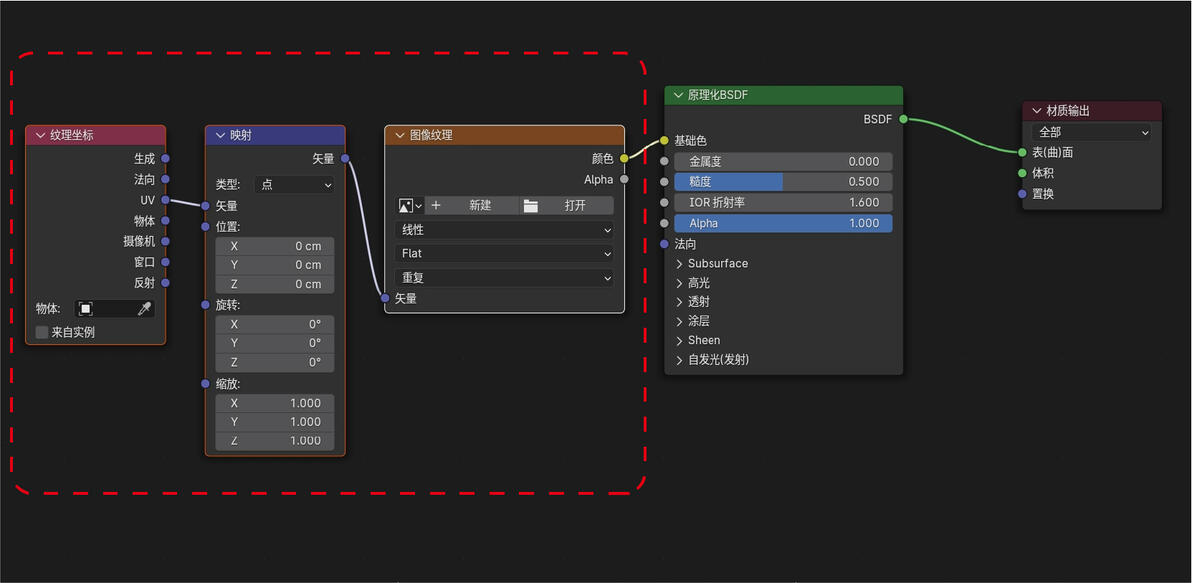
Task: Click the 新建 button
Action: coord(472,205)
